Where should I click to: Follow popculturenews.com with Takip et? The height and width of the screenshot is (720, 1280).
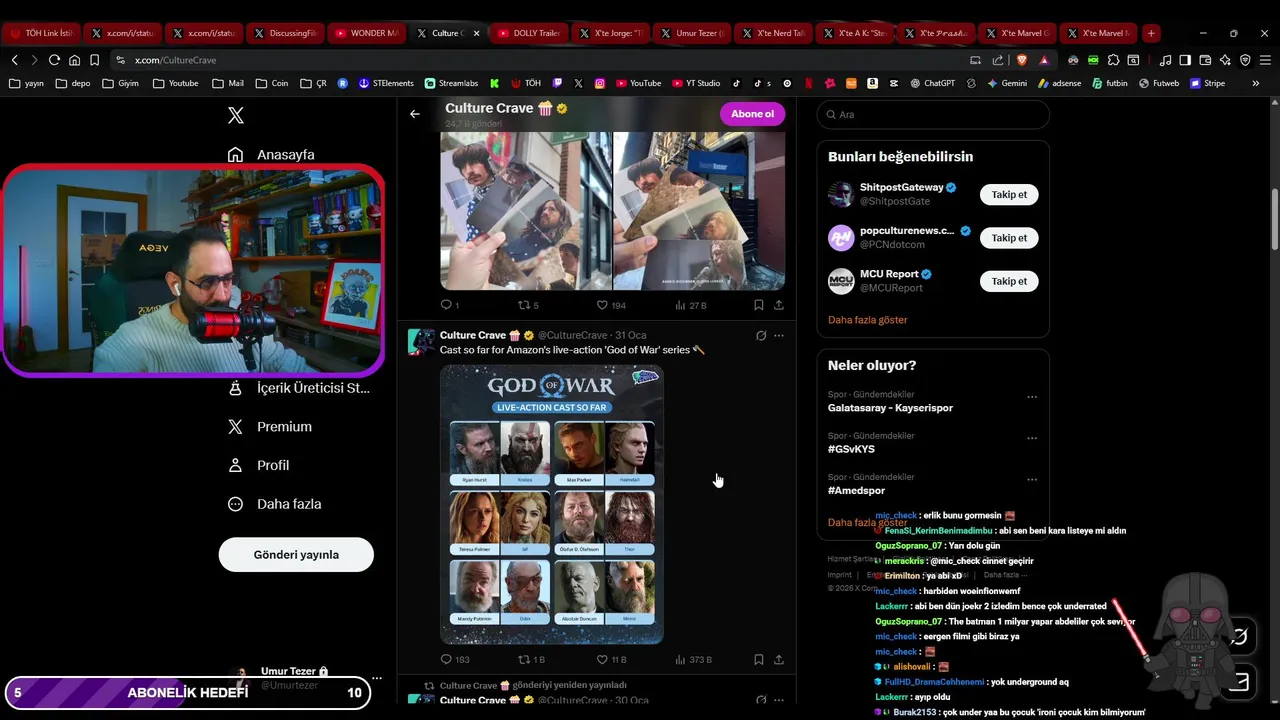click(1009, 238)
